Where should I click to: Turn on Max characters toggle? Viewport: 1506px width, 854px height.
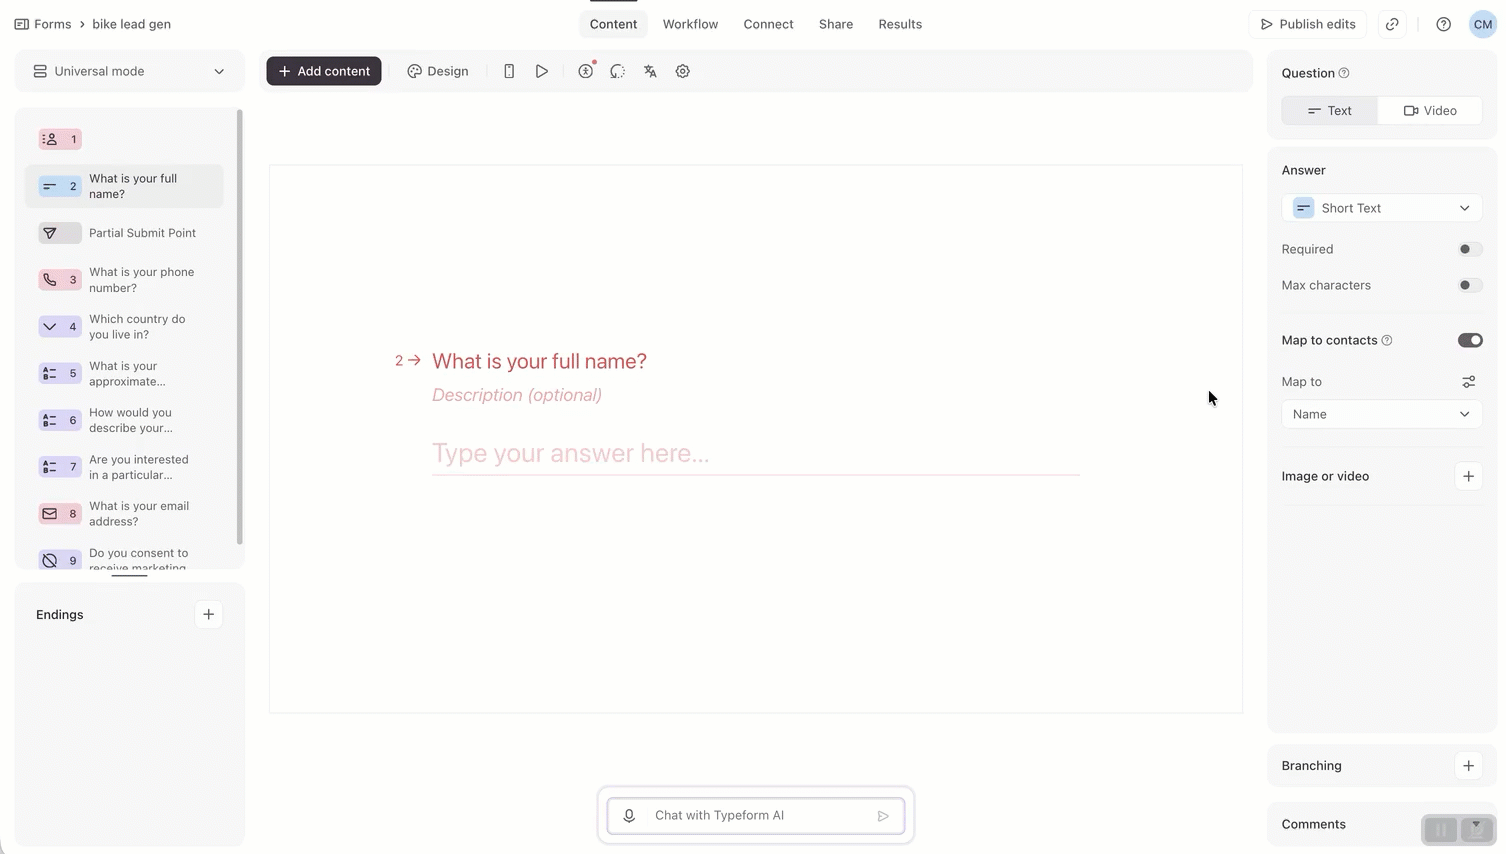coord(1469,285)
